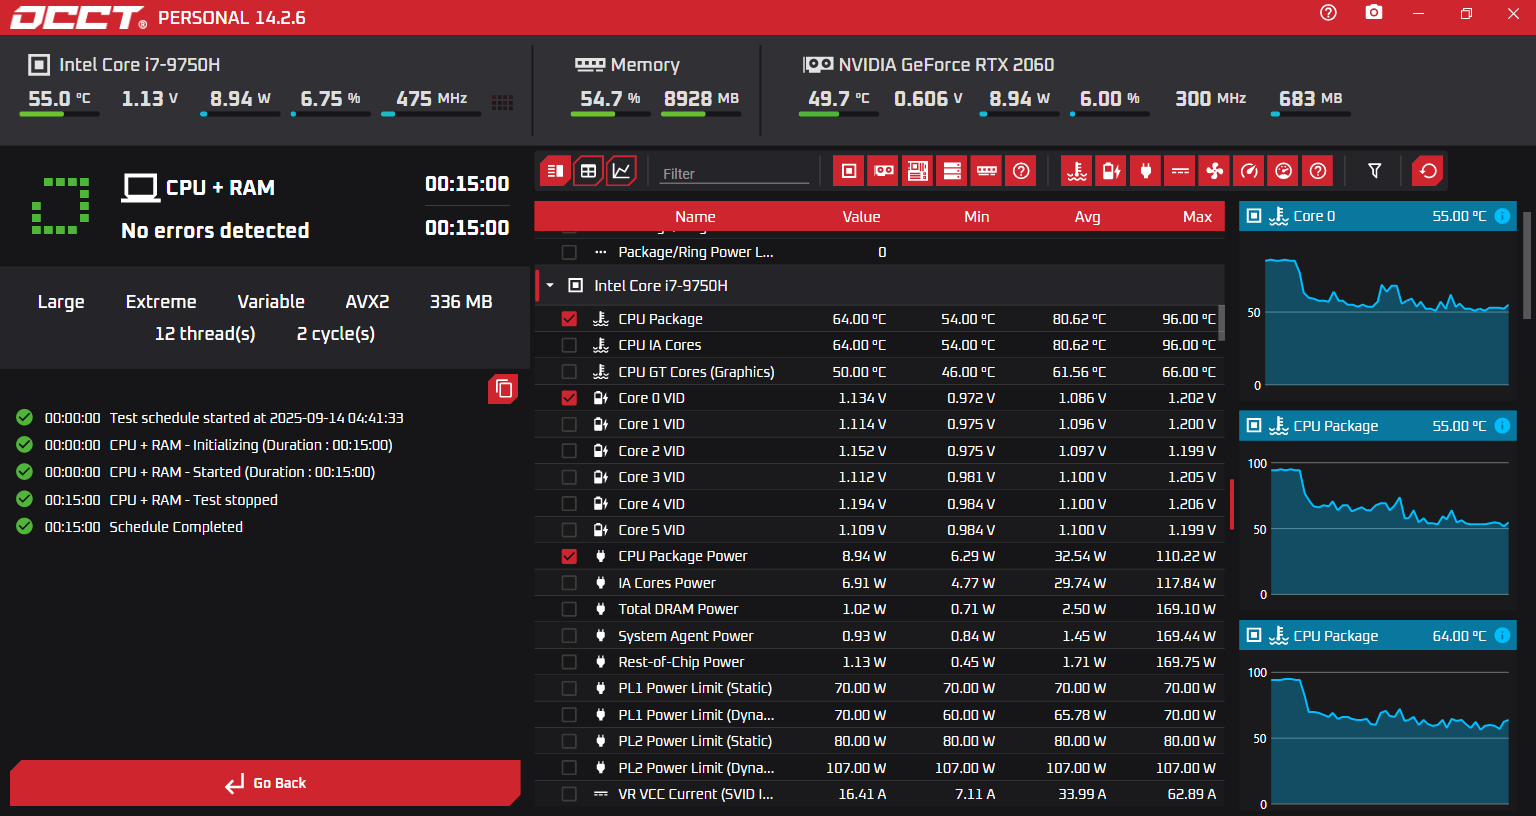1536x816 pixels.
Task: Toggle the power plug sensor filter icon
Action: (1146, 171)
